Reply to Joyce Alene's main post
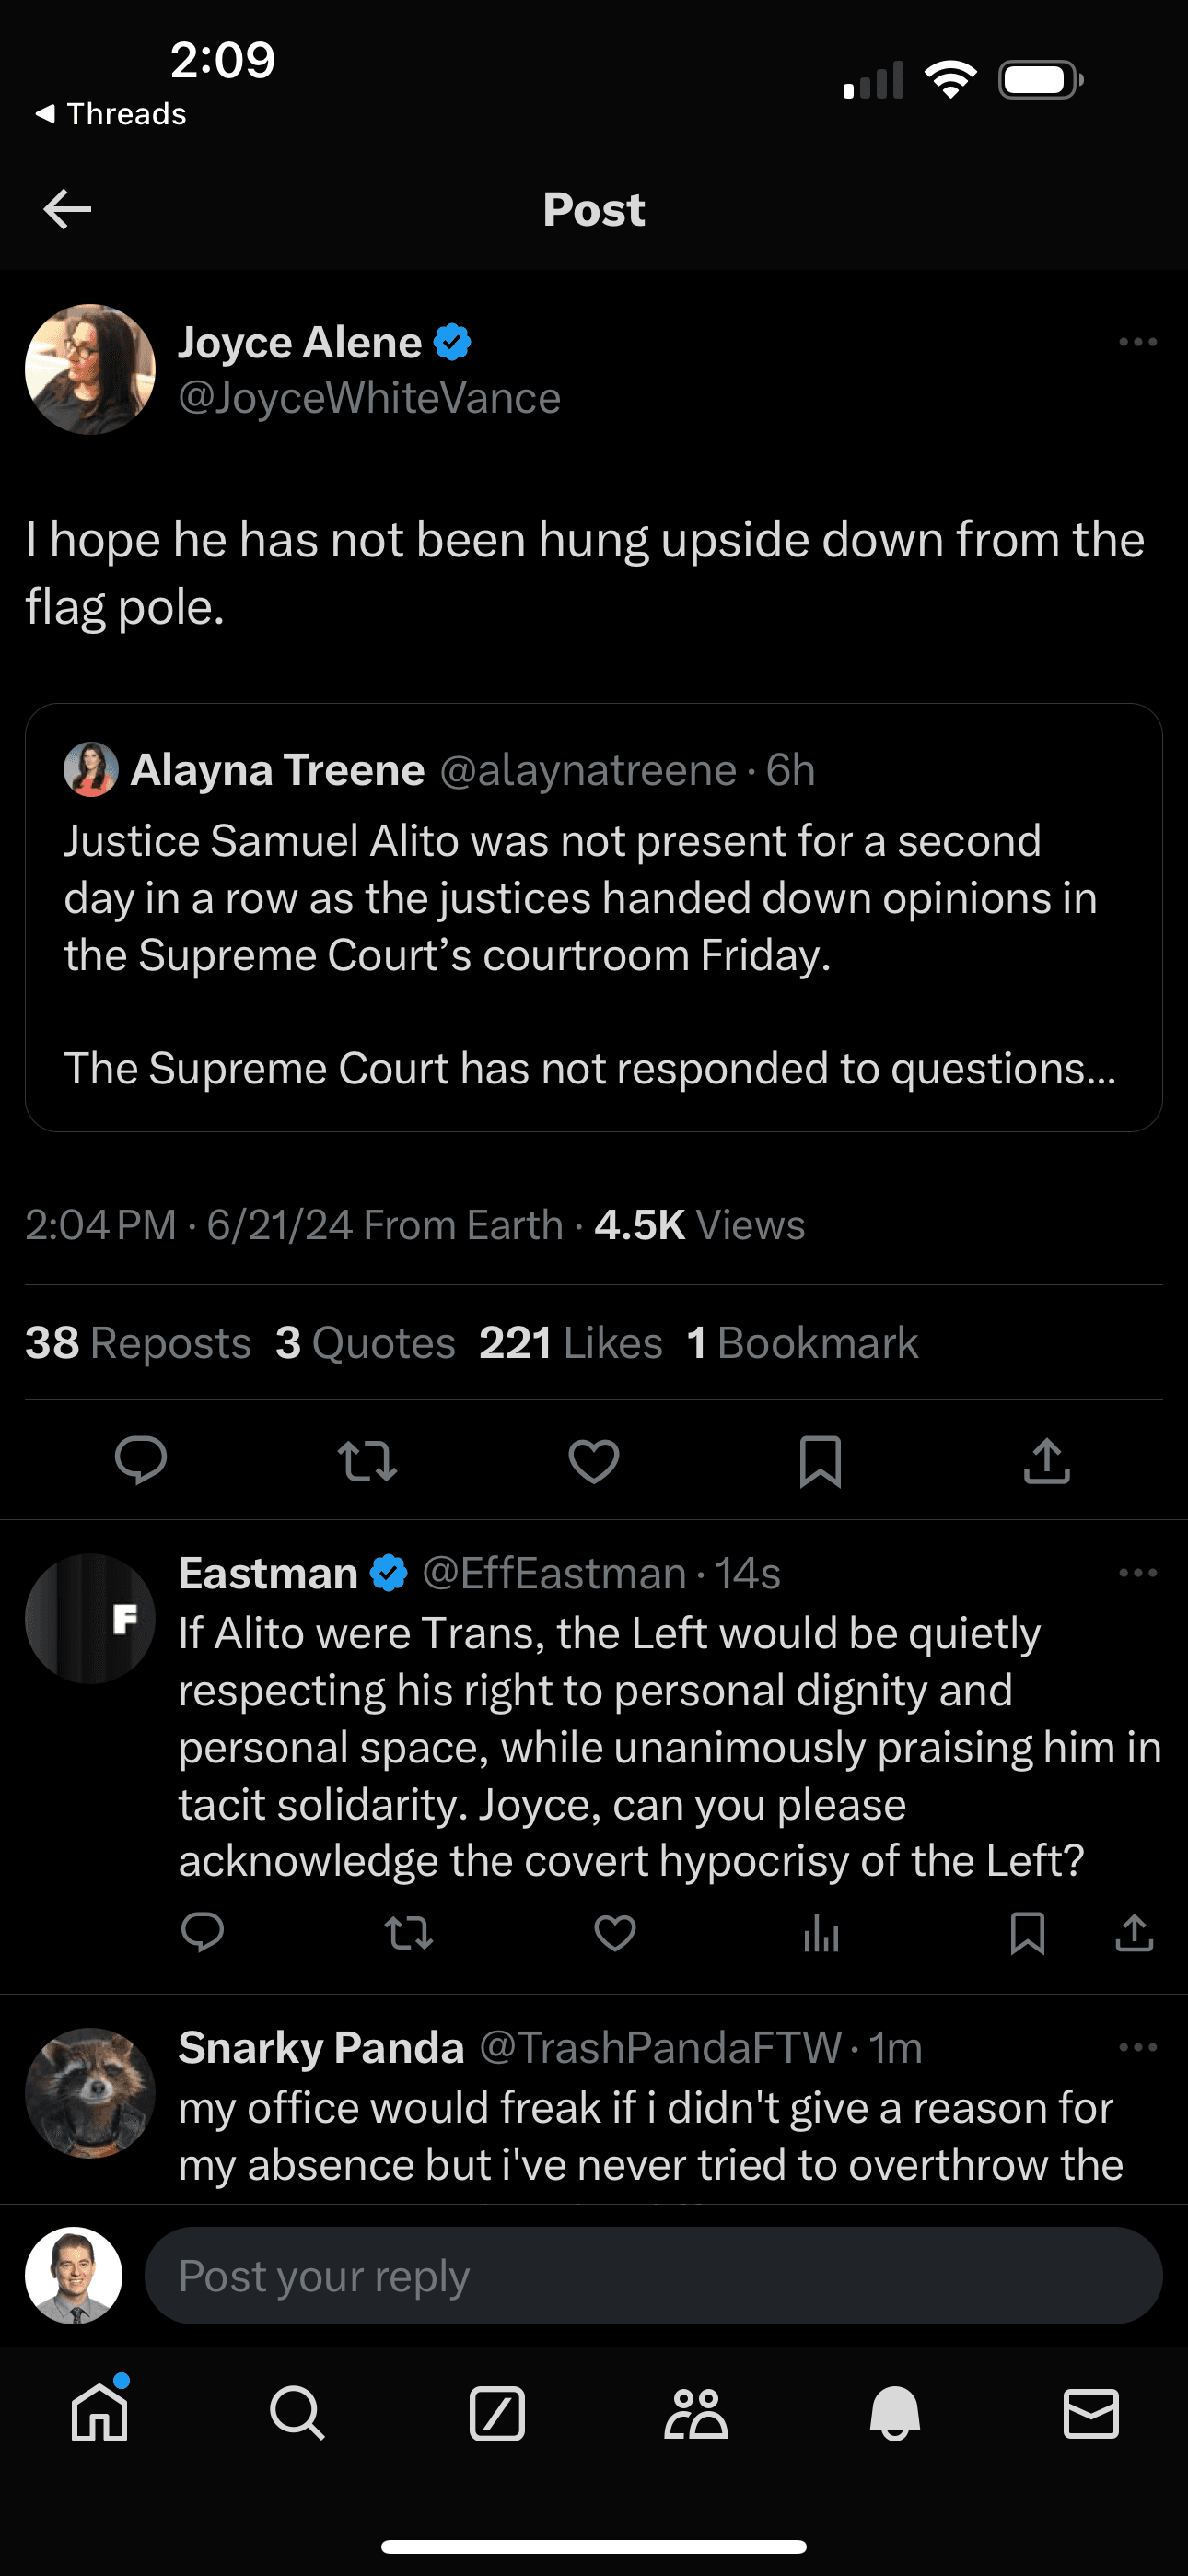 pyautogui.click(x=141, y=1461)
